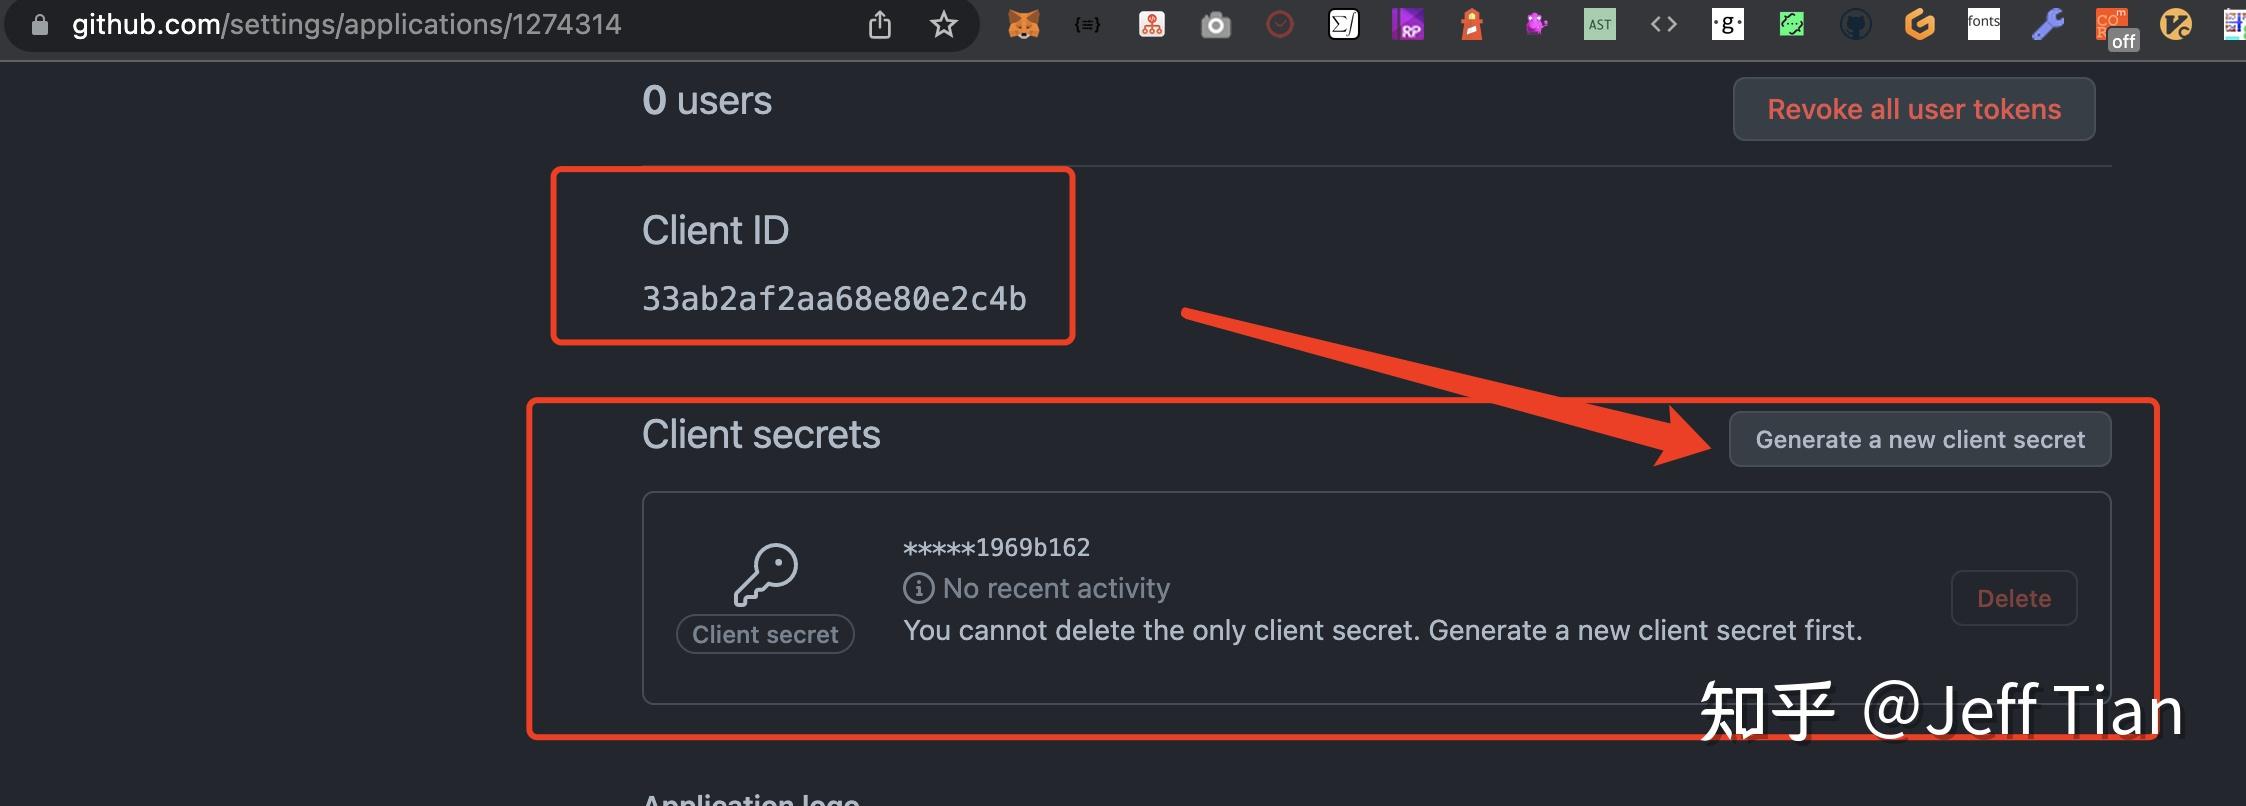Click the github.com address bar URL
Screen dimensions: 2246x806
pos(346,24)
